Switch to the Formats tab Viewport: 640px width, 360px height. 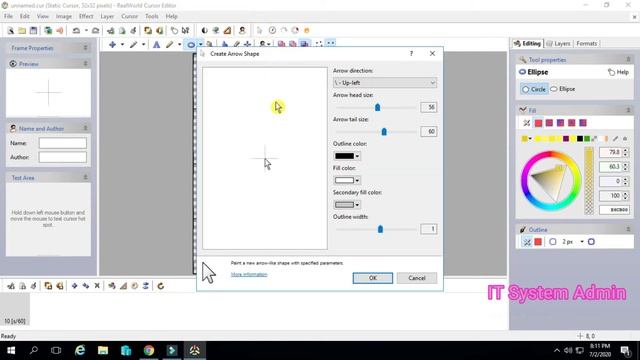[x=587, y=43]
